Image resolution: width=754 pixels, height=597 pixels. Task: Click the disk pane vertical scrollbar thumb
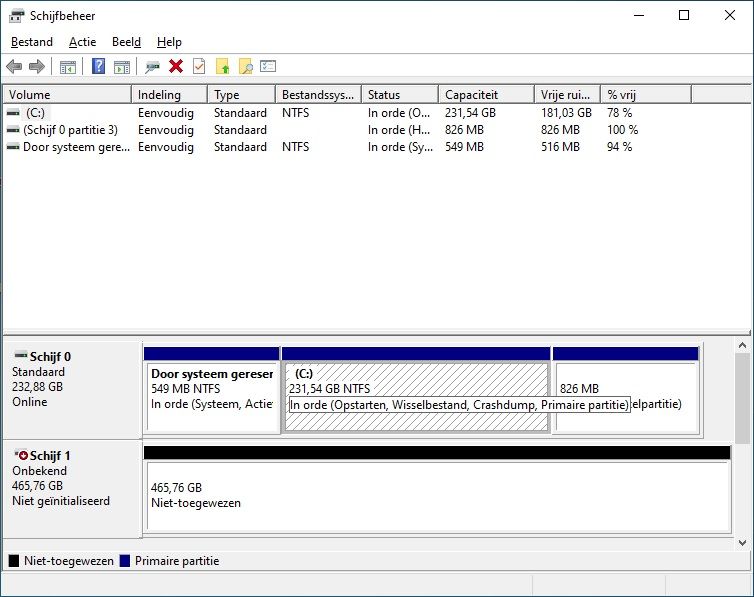pyautogui.click(x=742, y=398)
